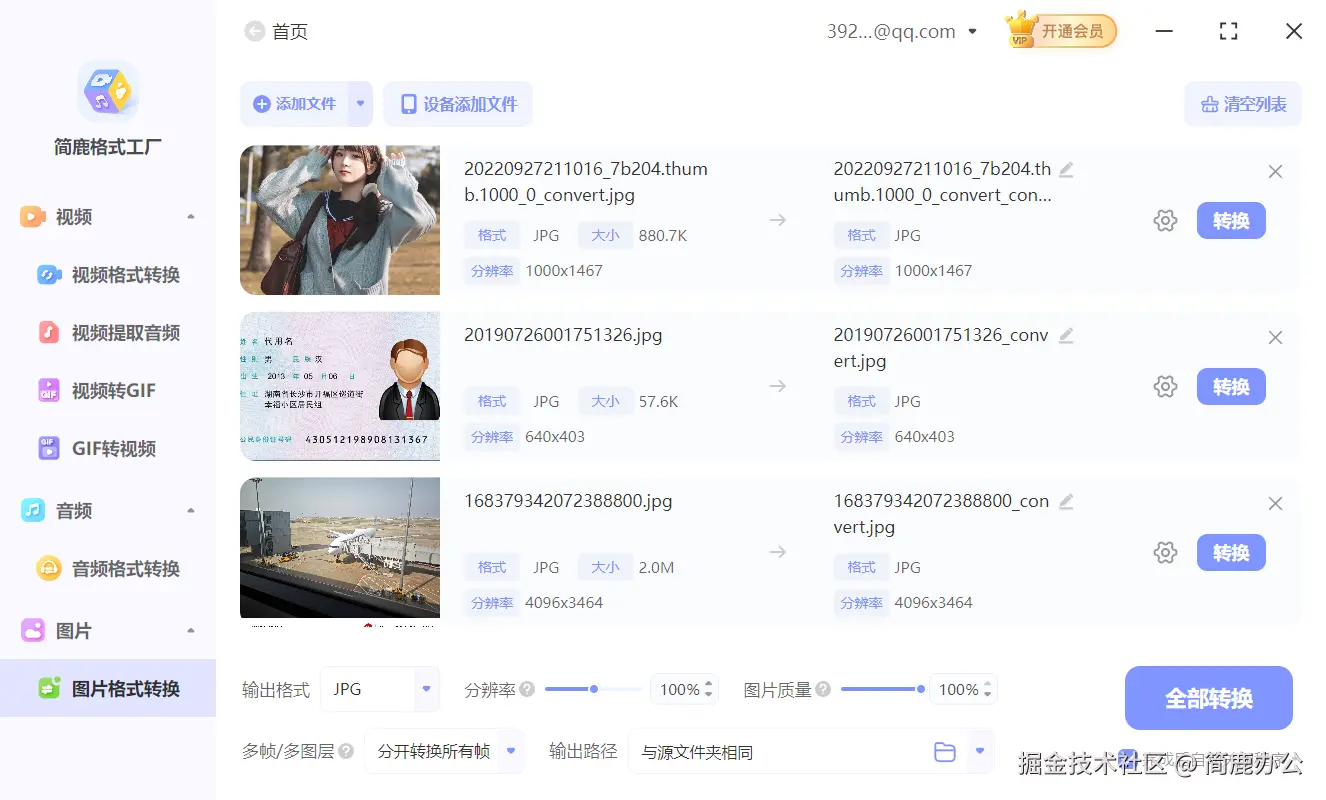Image resolution: width=1326 pixels, height=800 pixels.
Task: Open the dropdown arrow next to 添加文件
Action: [x=361, y=104]
